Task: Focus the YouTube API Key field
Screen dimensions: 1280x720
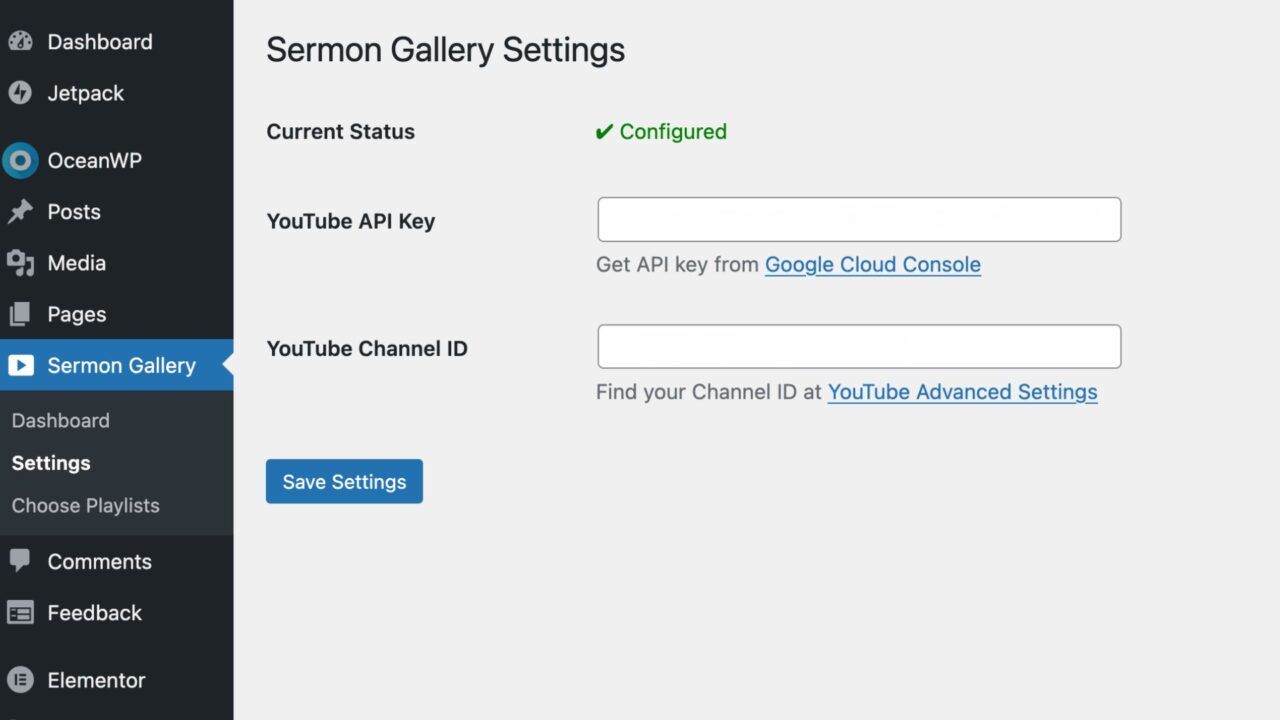Action: point(859,220)
